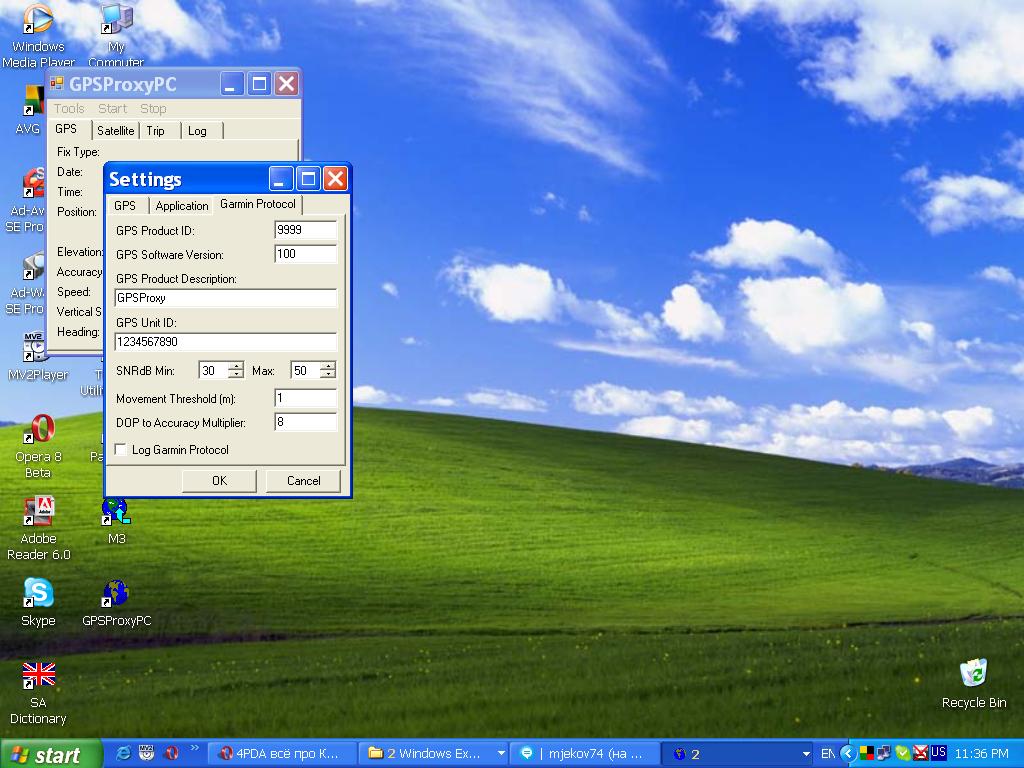This screenshot has width=1024, height=768.
Task: Open the My Computer desktop icon
Action: (116, 35)
